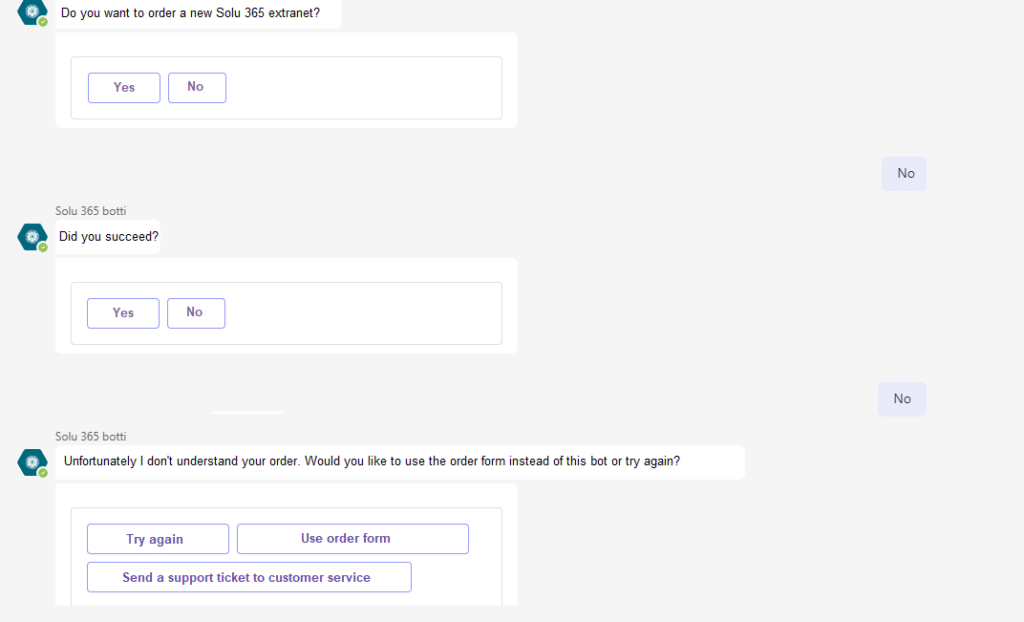This screenshot has width=1024, height=622.
Task: Choose the Try again option
Action: [x=157, y=538]
